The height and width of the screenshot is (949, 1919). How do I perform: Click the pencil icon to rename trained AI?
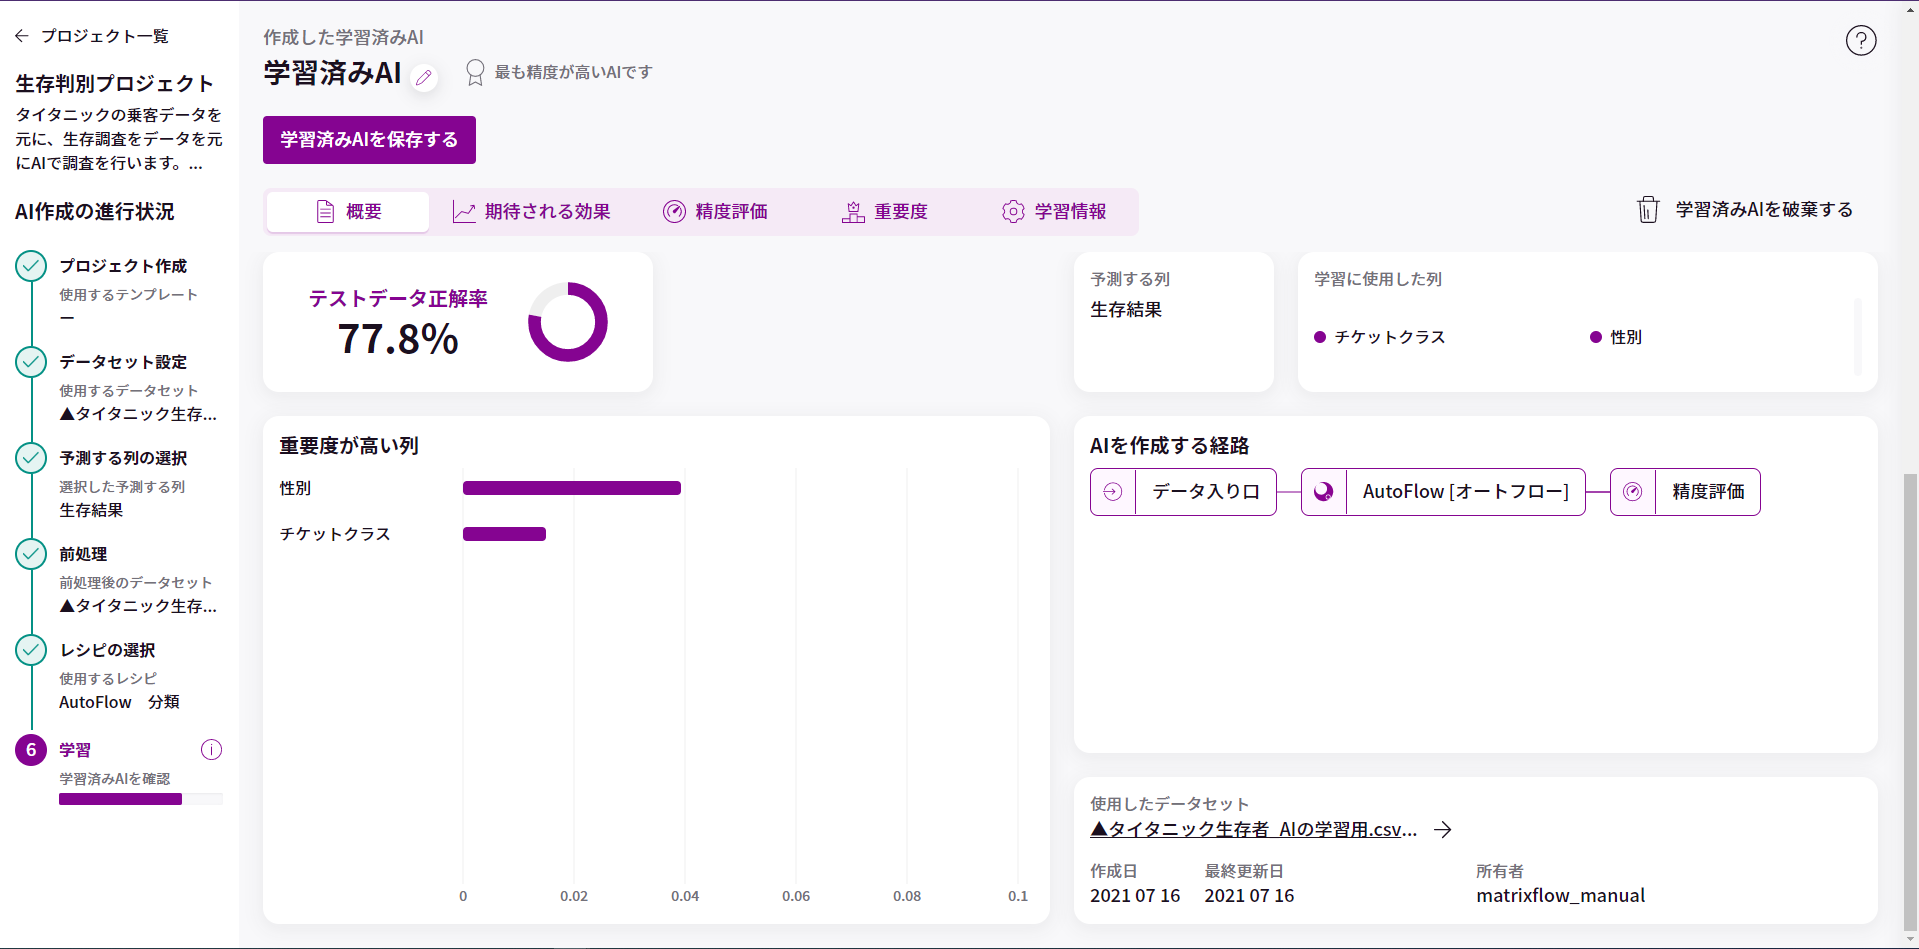tap(424, 77)
